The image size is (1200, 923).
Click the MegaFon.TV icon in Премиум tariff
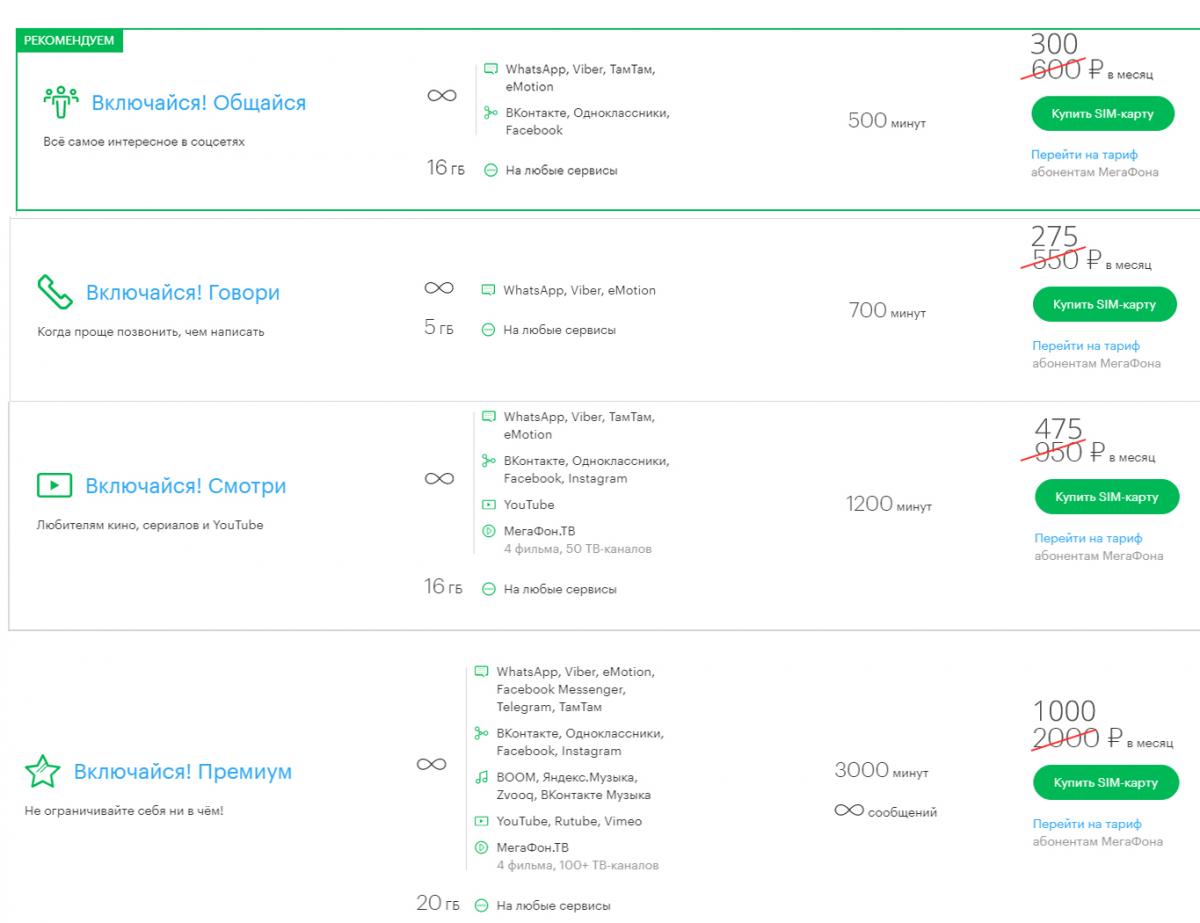coord(482,847)
